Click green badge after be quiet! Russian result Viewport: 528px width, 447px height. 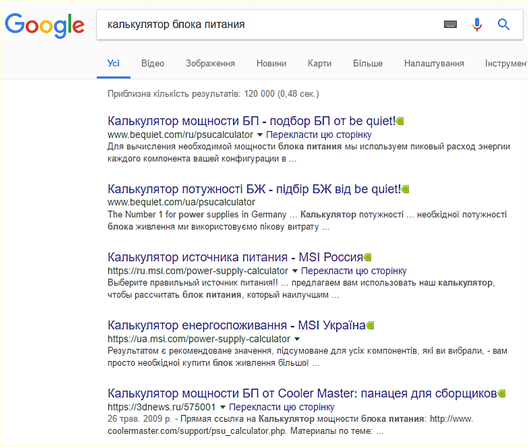pos(400,121)
